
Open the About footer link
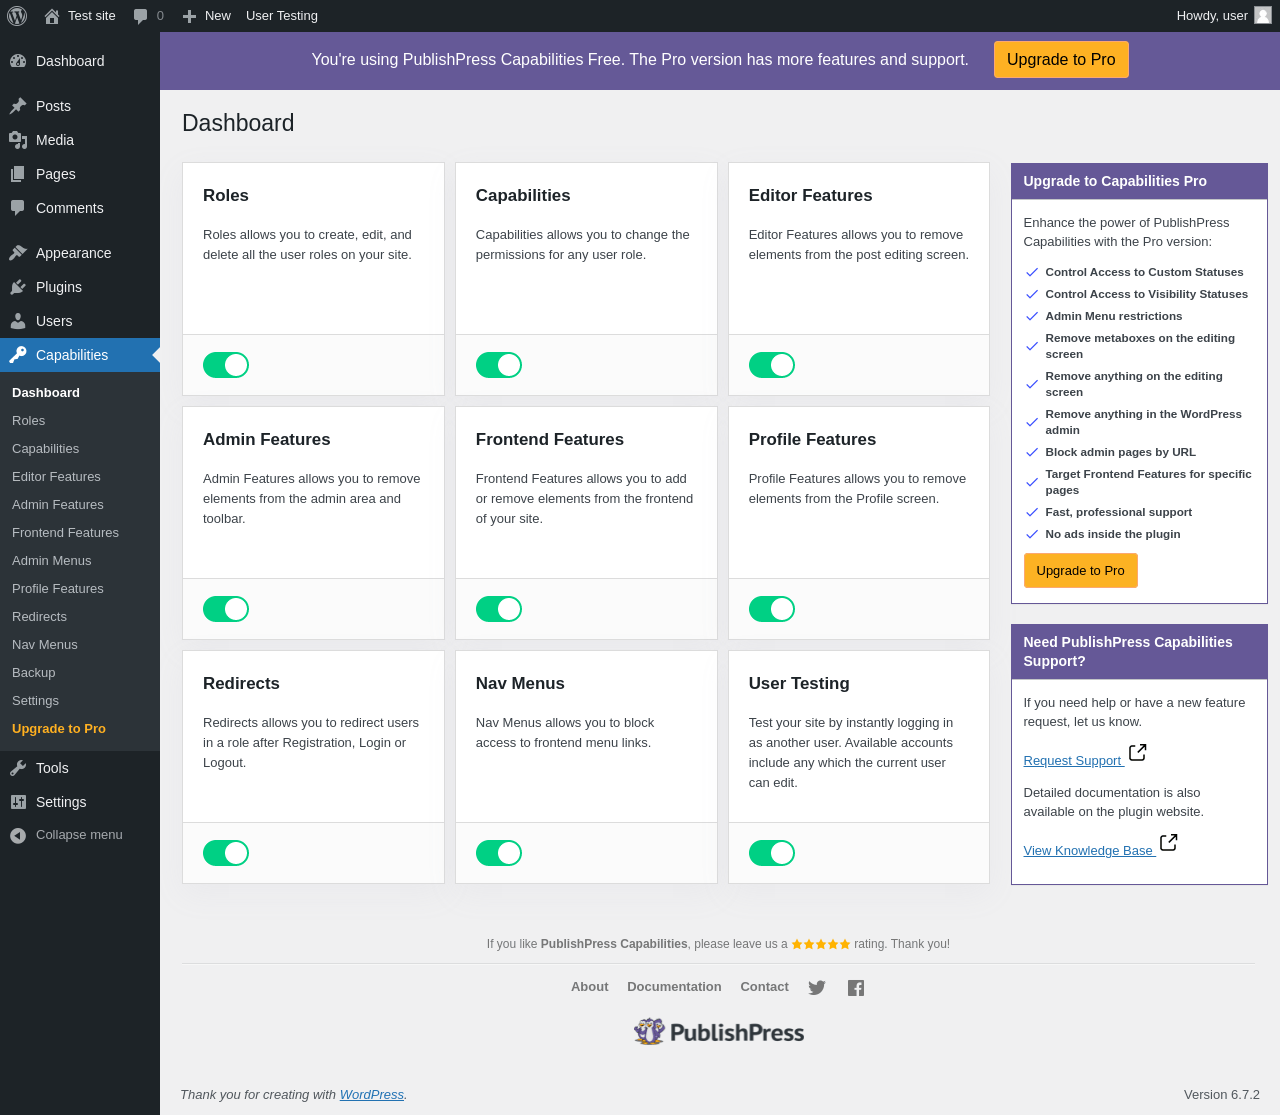[x=589, y=987]
